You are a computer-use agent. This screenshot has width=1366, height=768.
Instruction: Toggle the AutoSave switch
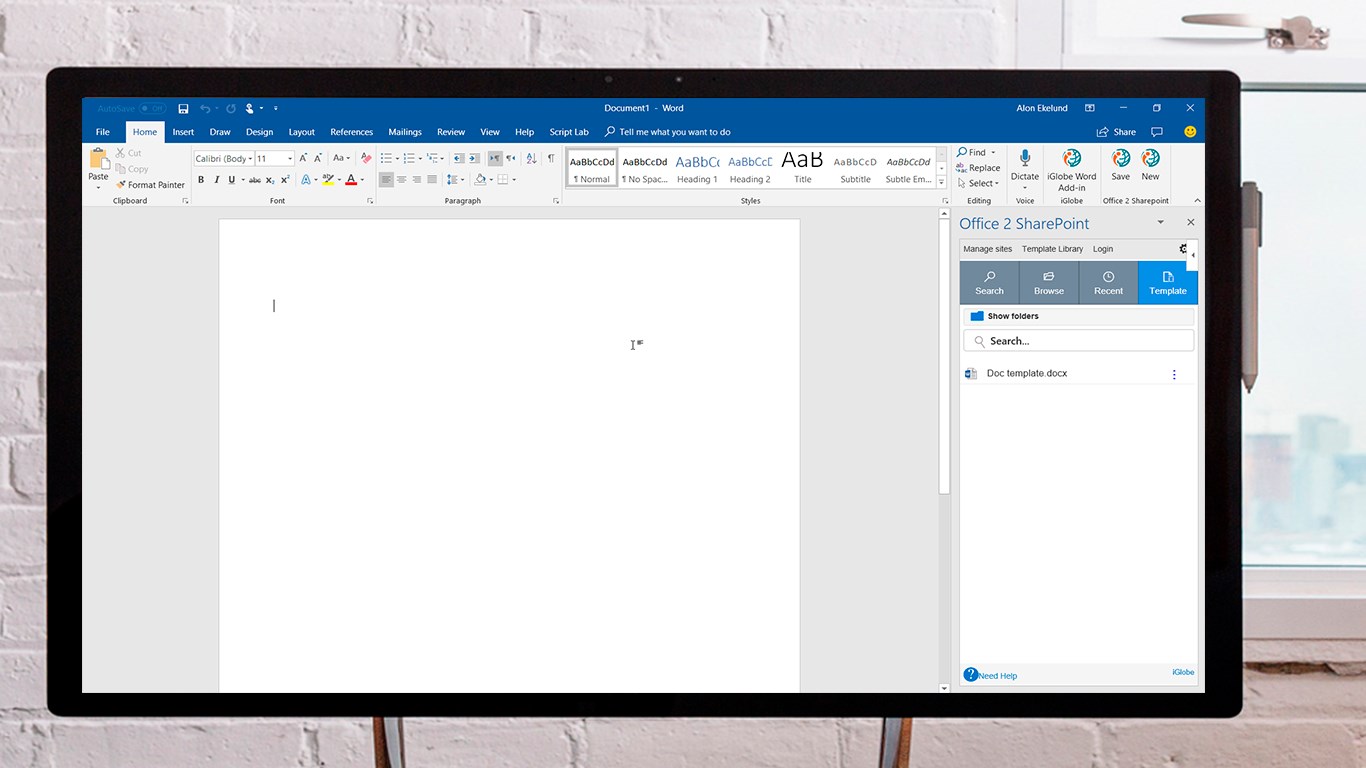tap(152, 108)
